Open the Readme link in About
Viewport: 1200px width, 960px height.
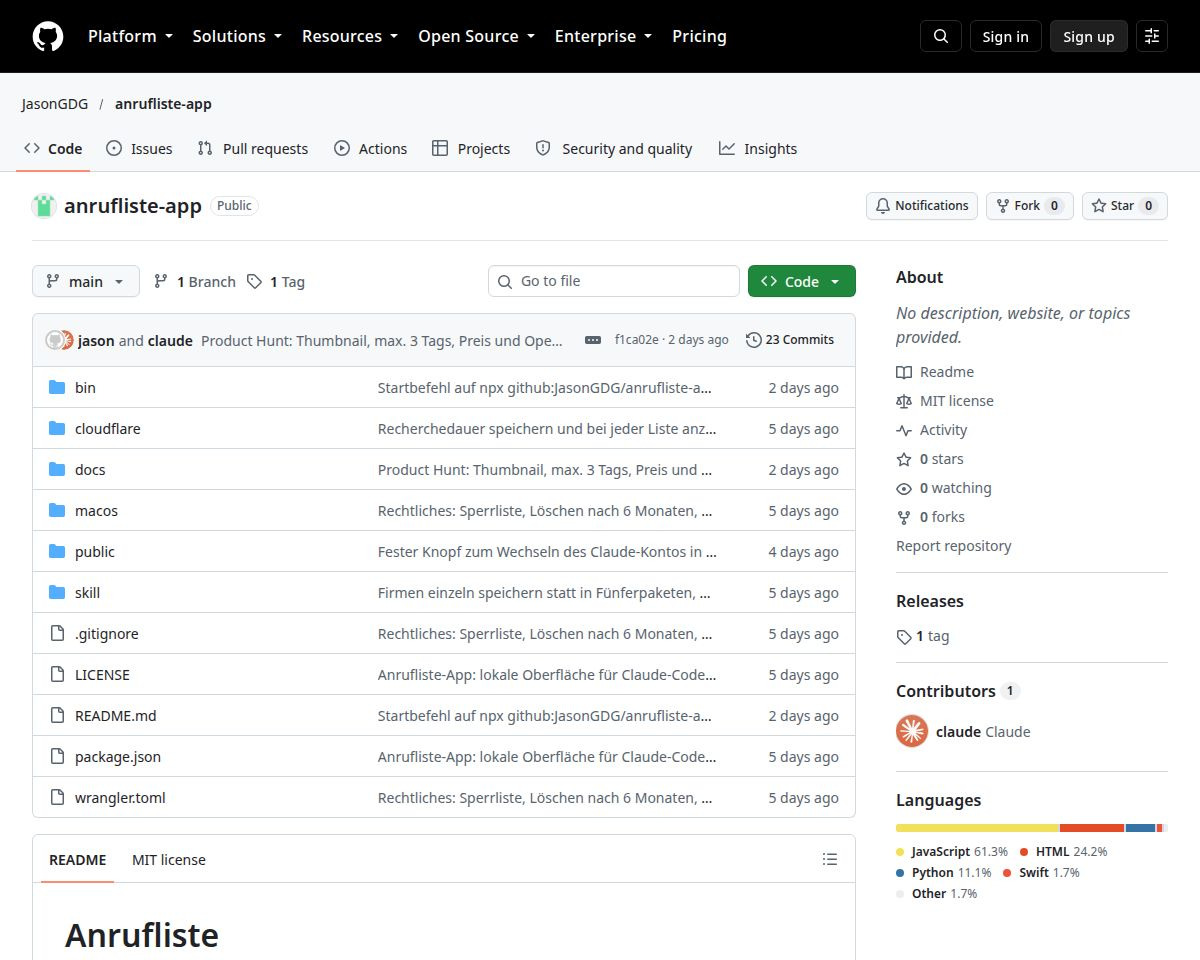(x=935, y=372)
